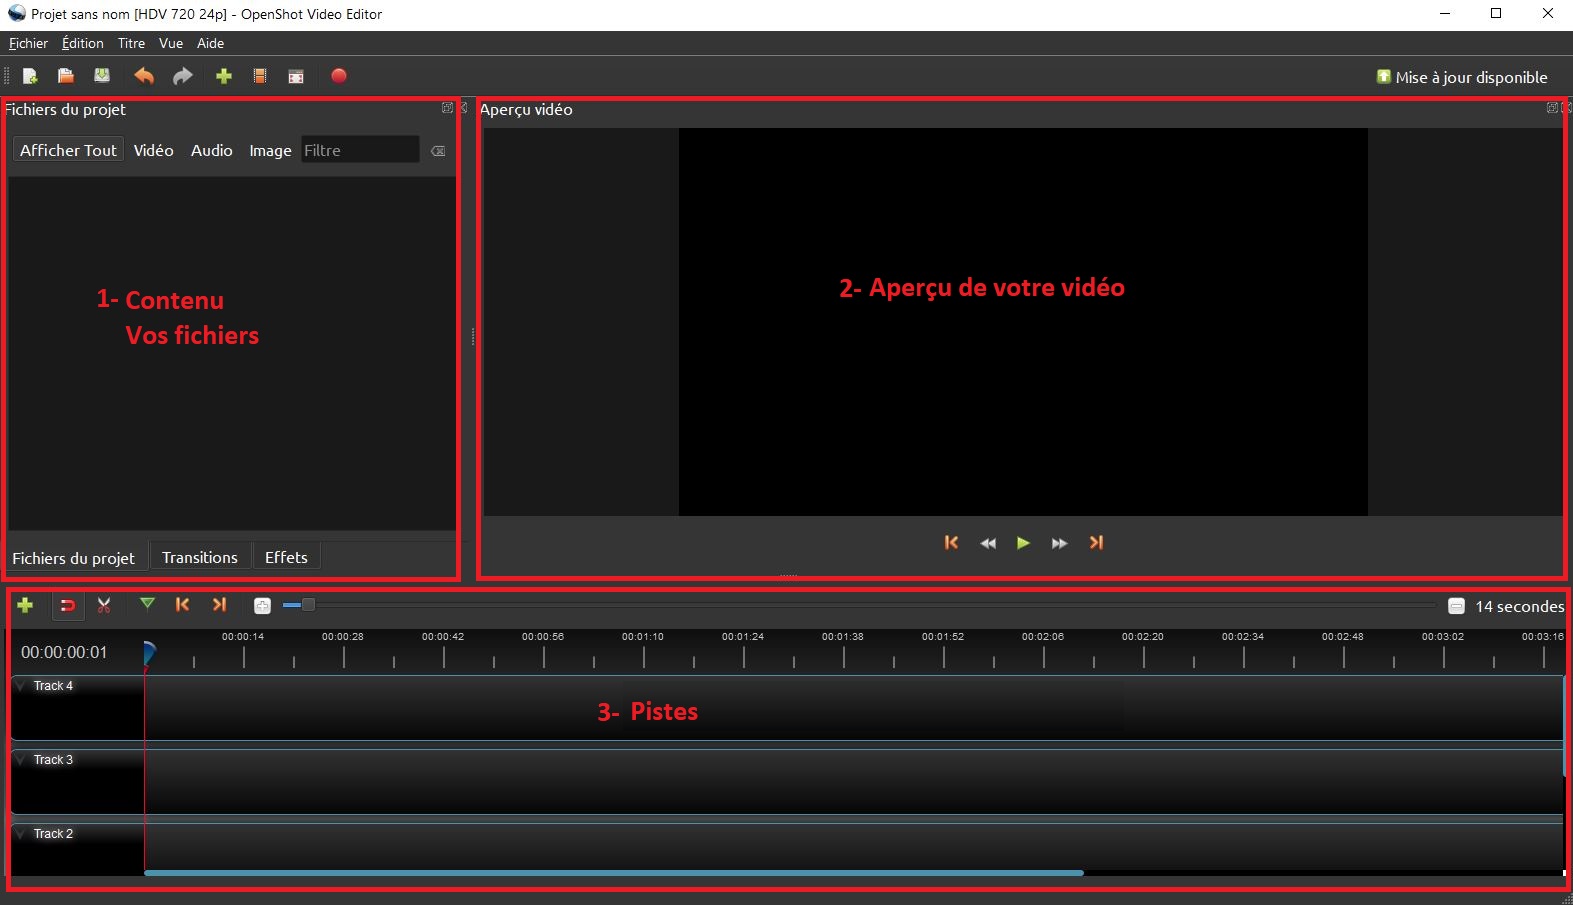Float the 'Aperçu vidéo' panel
The width and height of the screenshot is (1573, 905).
[1552, 108]
